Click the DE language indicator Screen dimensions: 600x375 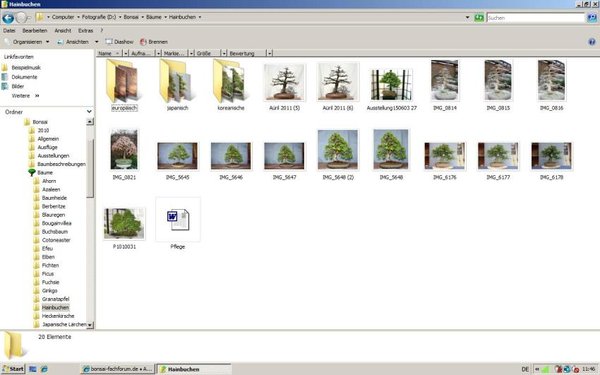point(525,369)
